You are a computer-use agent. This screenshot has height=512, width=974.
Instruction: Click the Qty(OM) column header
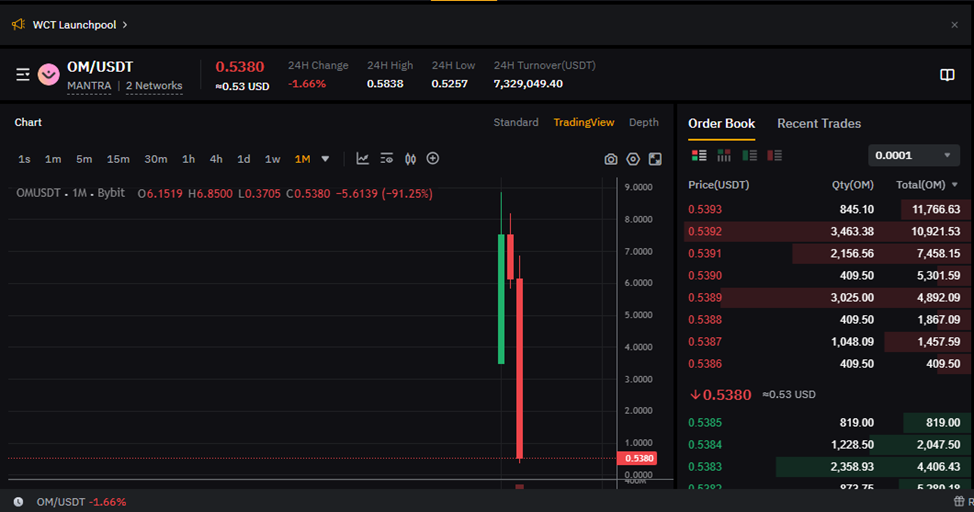tap(852, 185)
